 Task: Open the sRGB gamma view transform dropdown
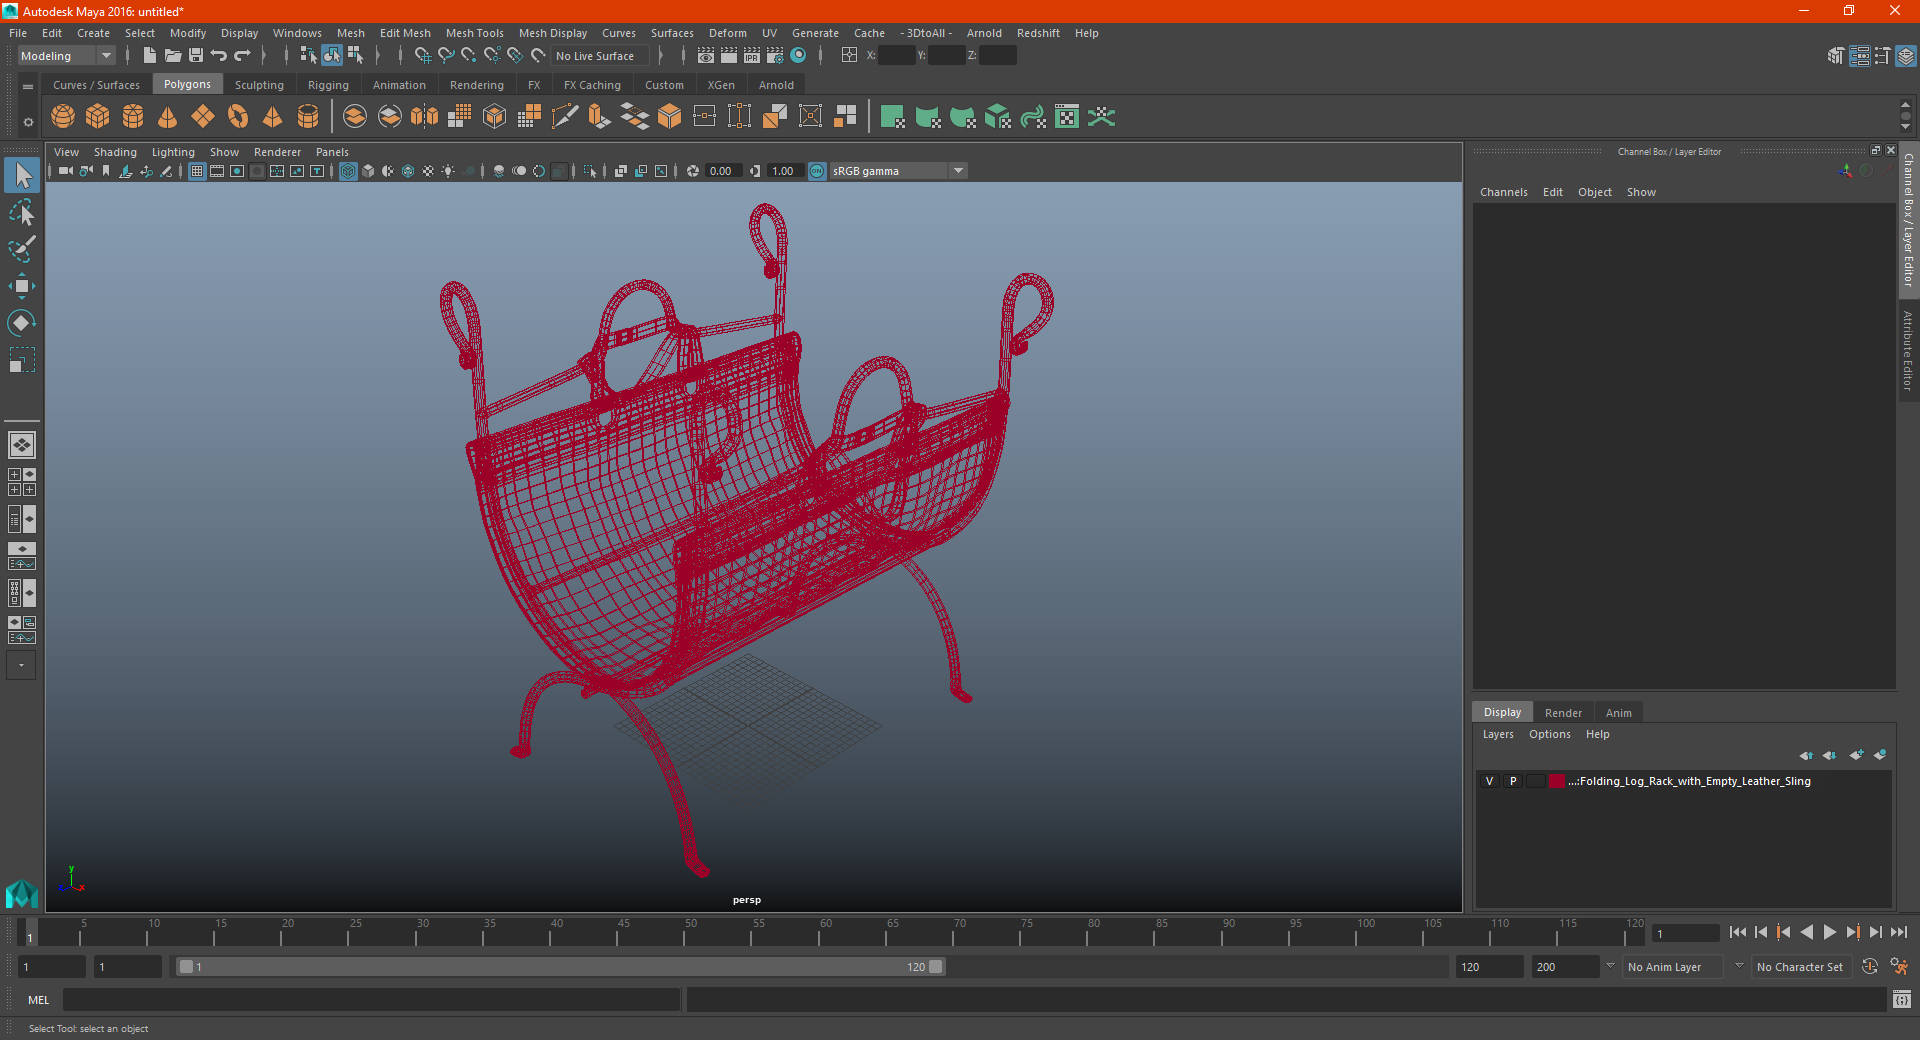(898, 171)
